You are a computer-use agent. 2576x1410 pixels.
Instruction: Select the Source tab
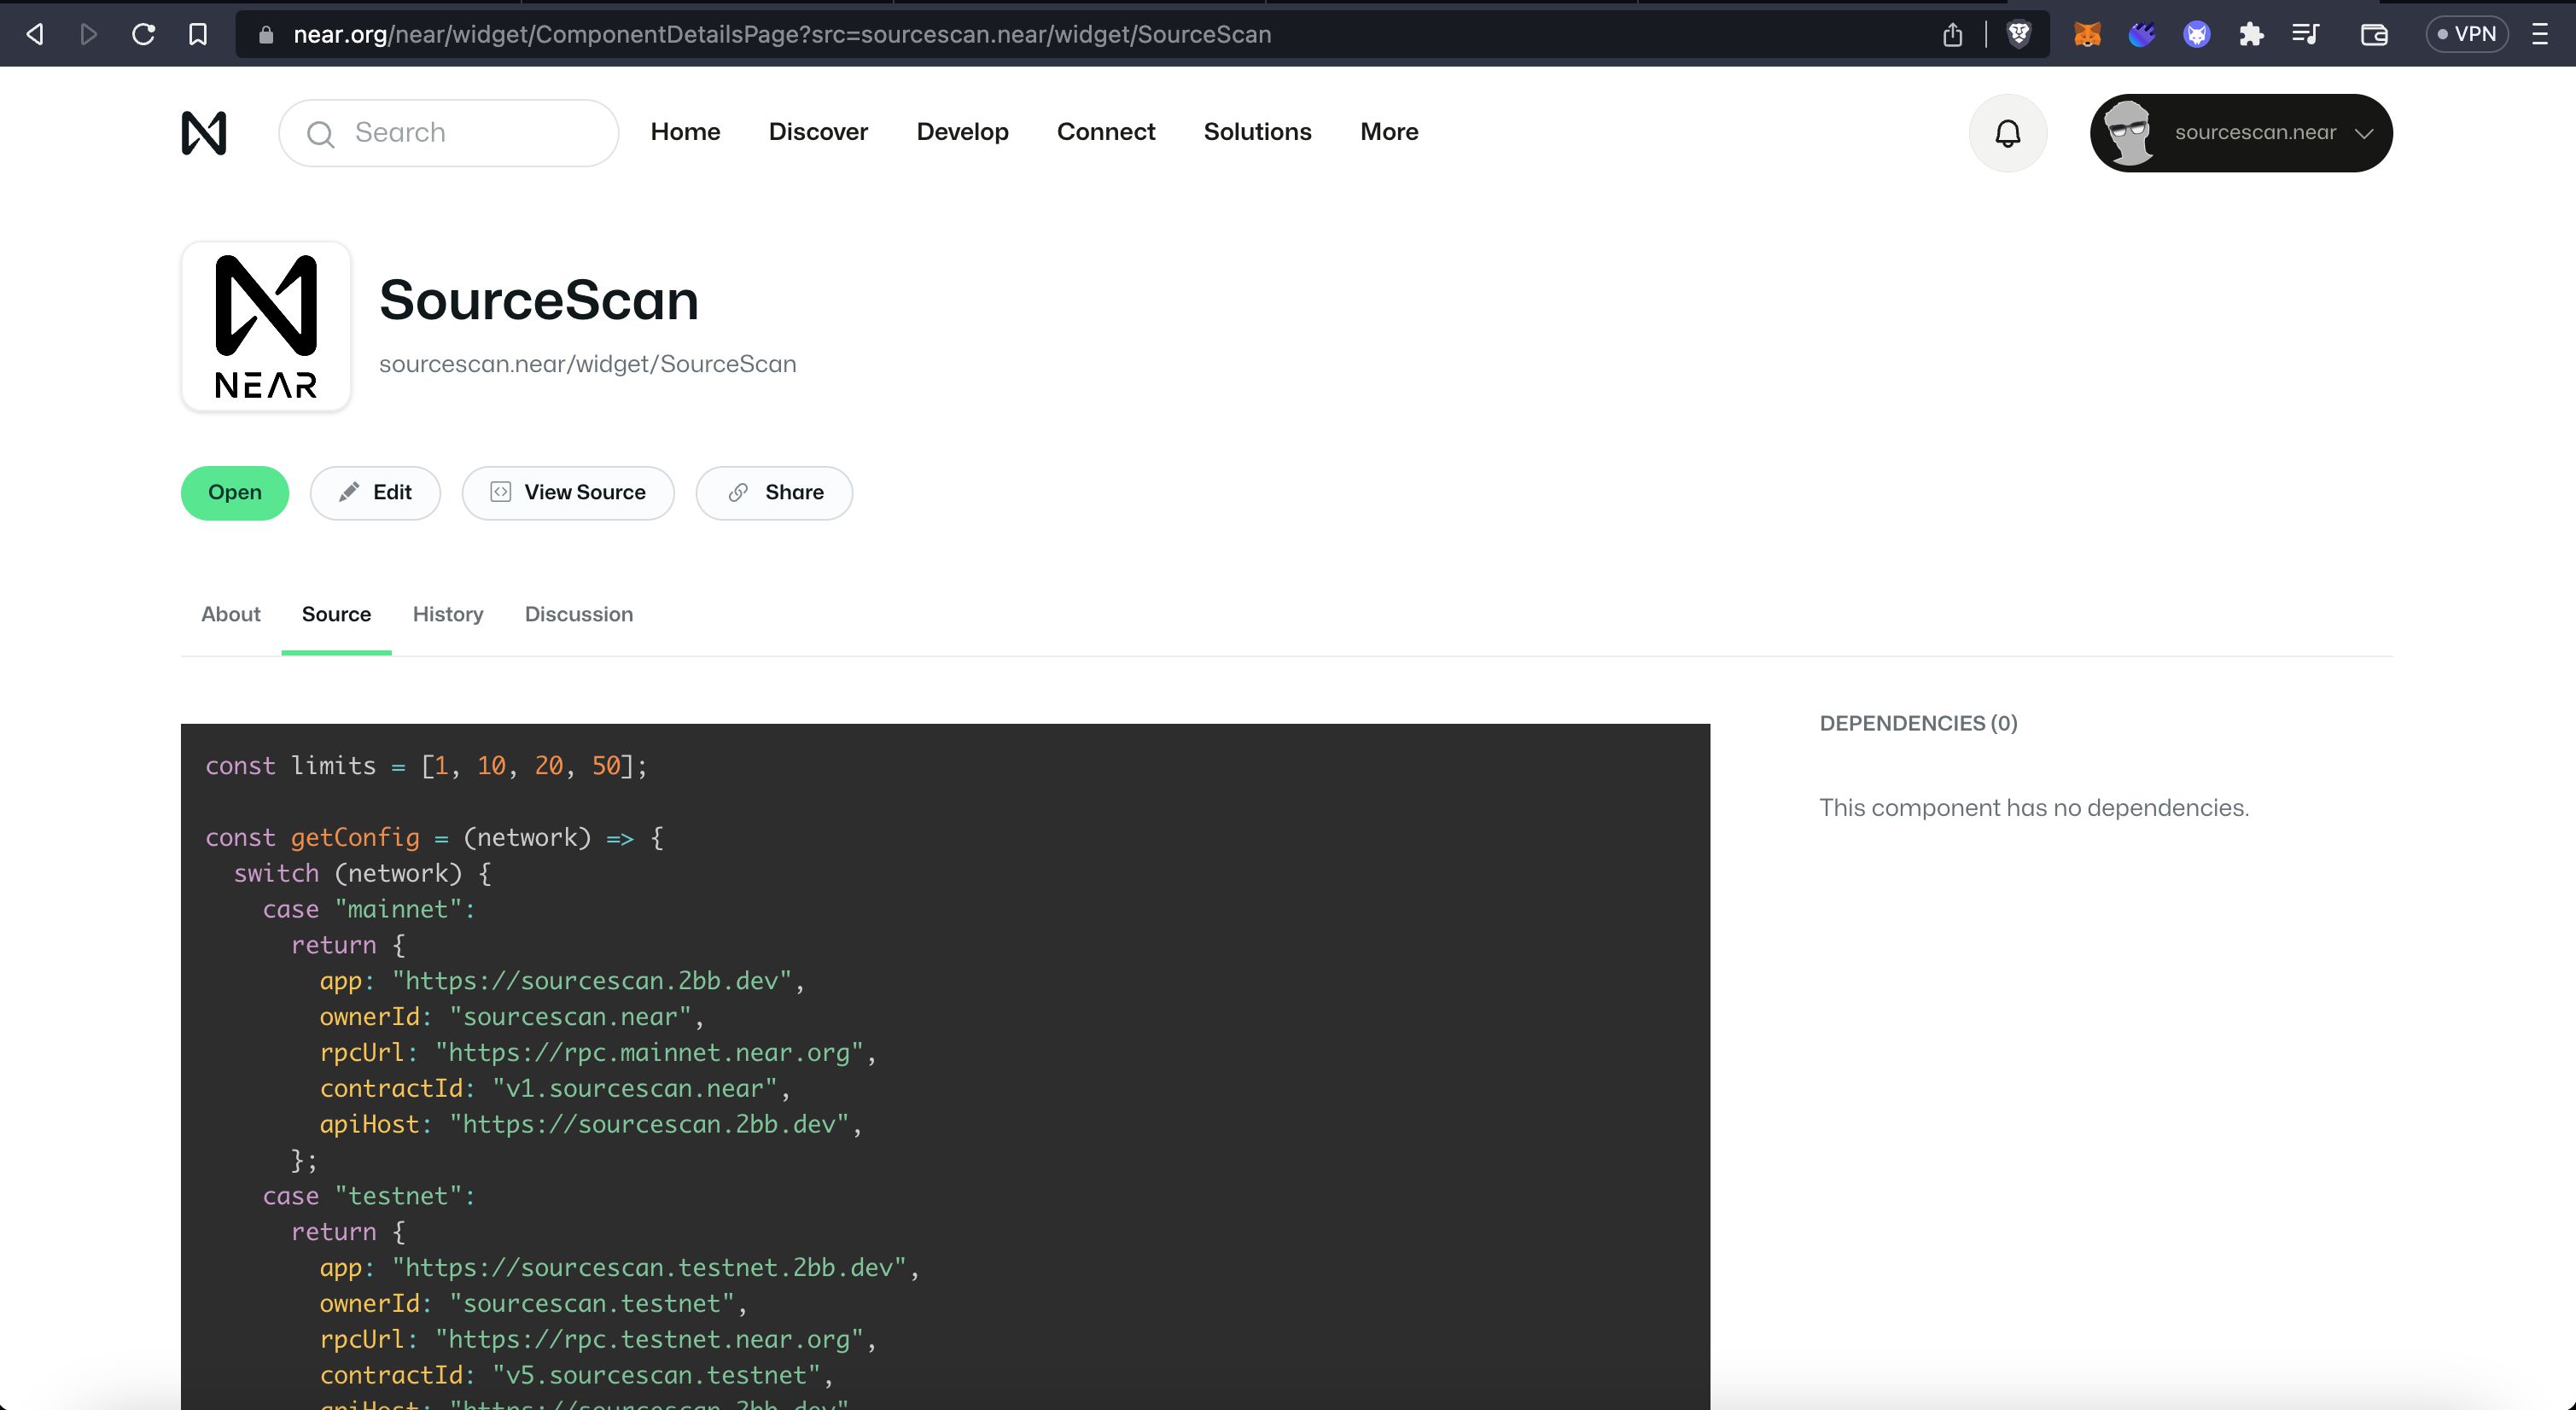[x=336, y=614]
